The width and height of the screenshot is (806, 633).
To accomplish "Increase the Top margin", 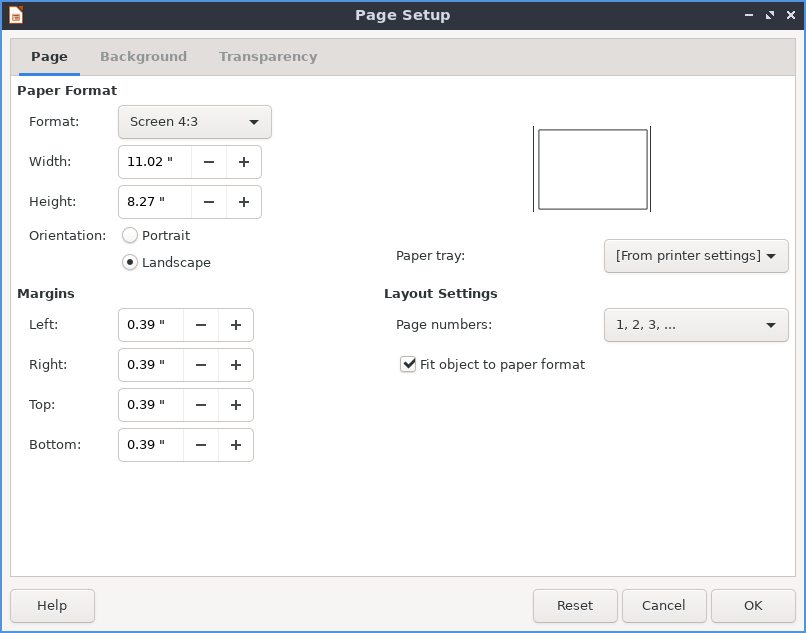I will click(x=236, y=405).
